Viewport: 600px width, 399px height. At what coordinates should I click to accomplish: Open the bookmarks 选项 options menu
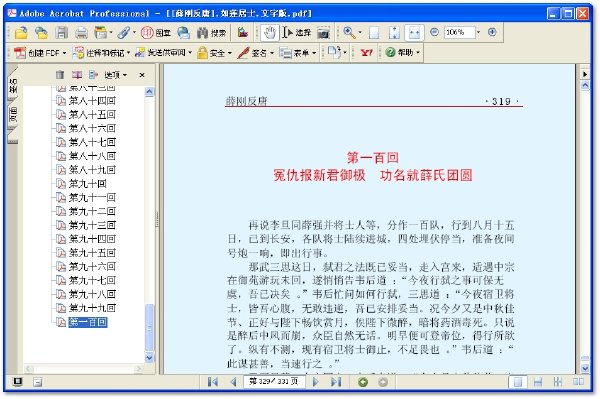pos(115,75)
